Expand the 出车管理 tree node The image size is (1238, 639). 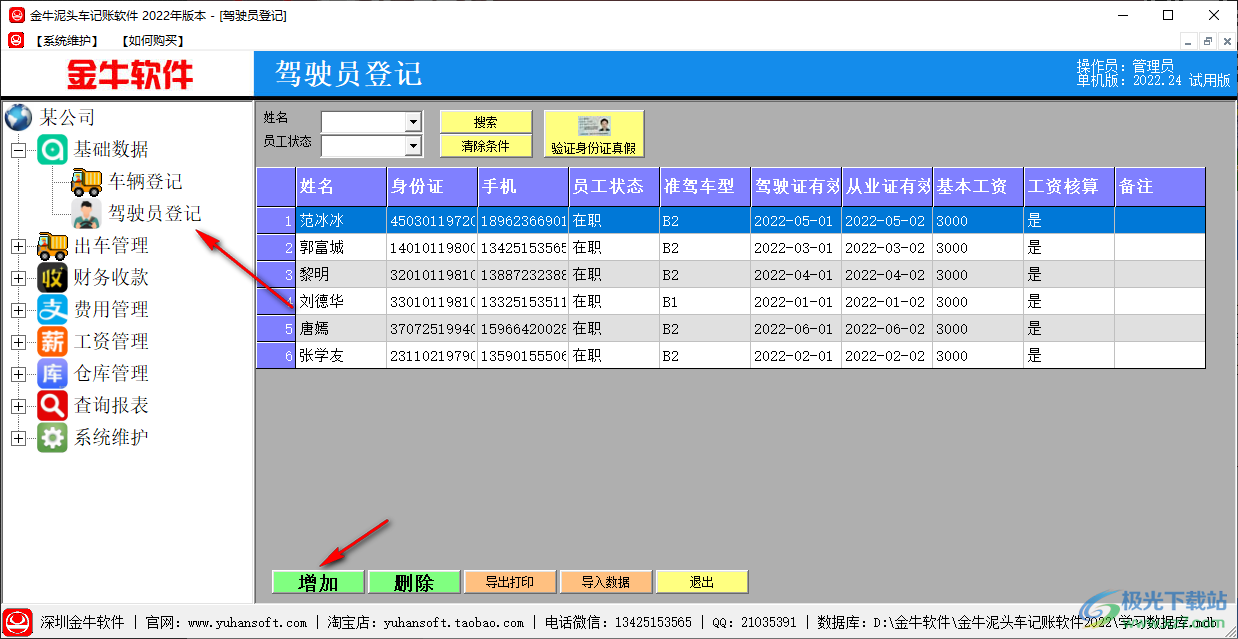pyautogui.click(x=18, y=246)
